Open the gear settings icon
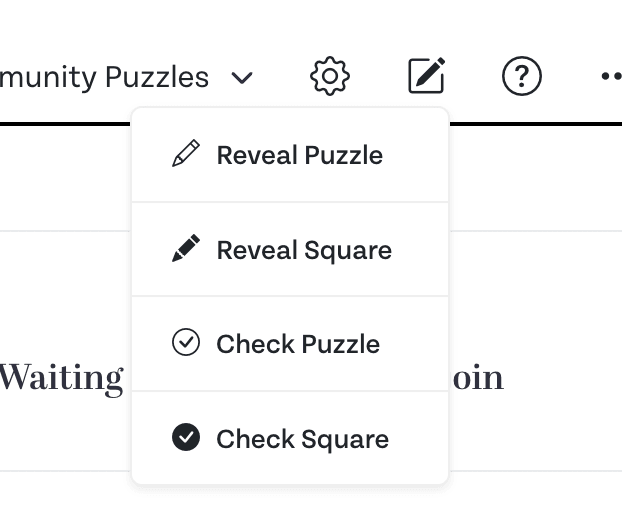Image resolution: width=622 pixels, height=522 pixels. pyautogui.click(x=330, y=76)
